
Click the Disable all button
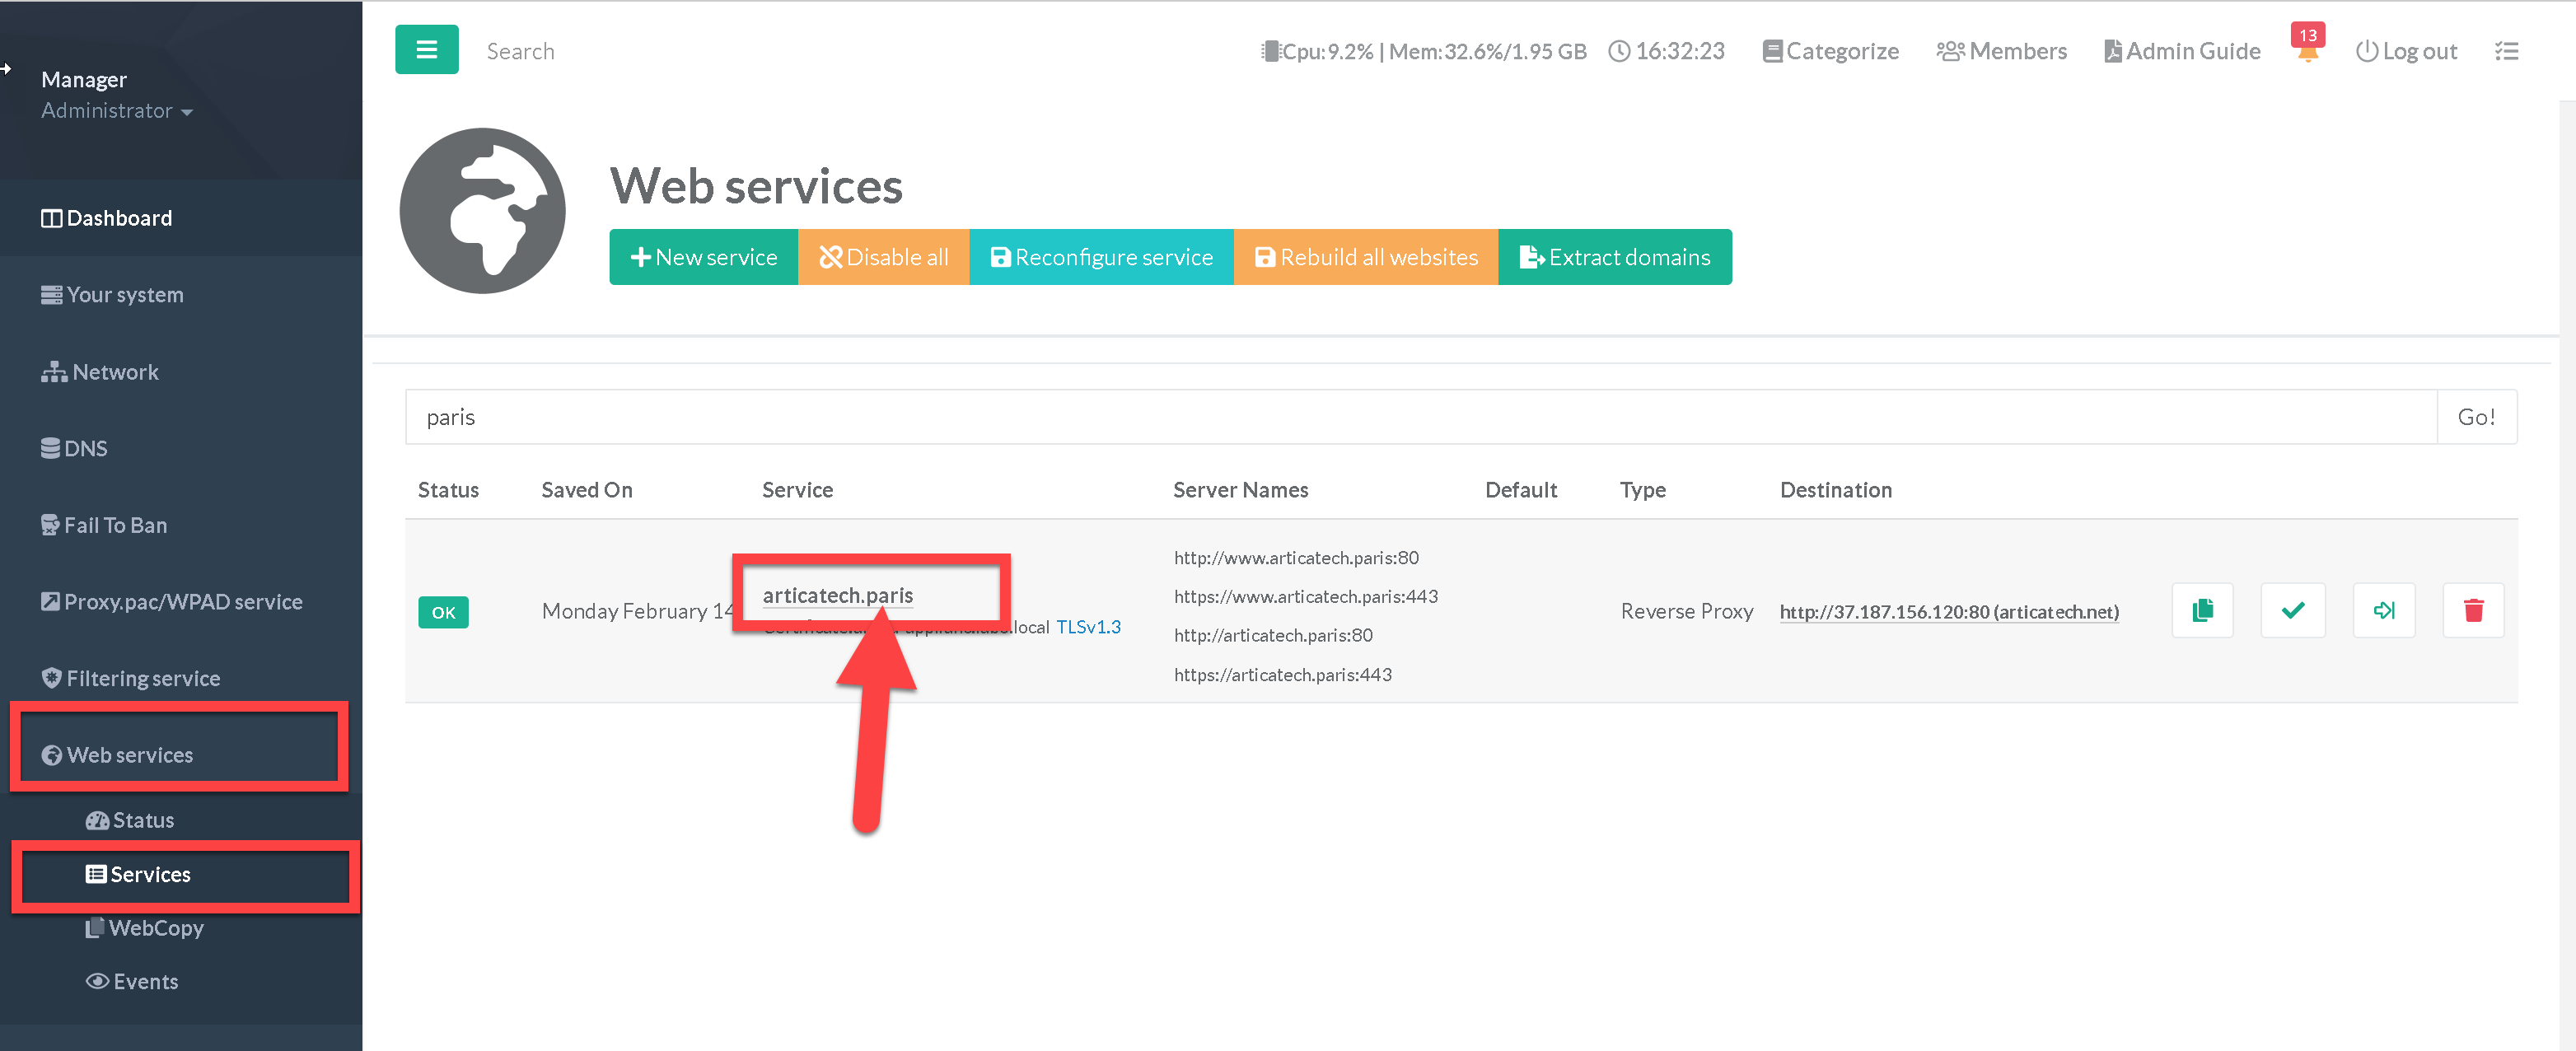click(883, 257)
